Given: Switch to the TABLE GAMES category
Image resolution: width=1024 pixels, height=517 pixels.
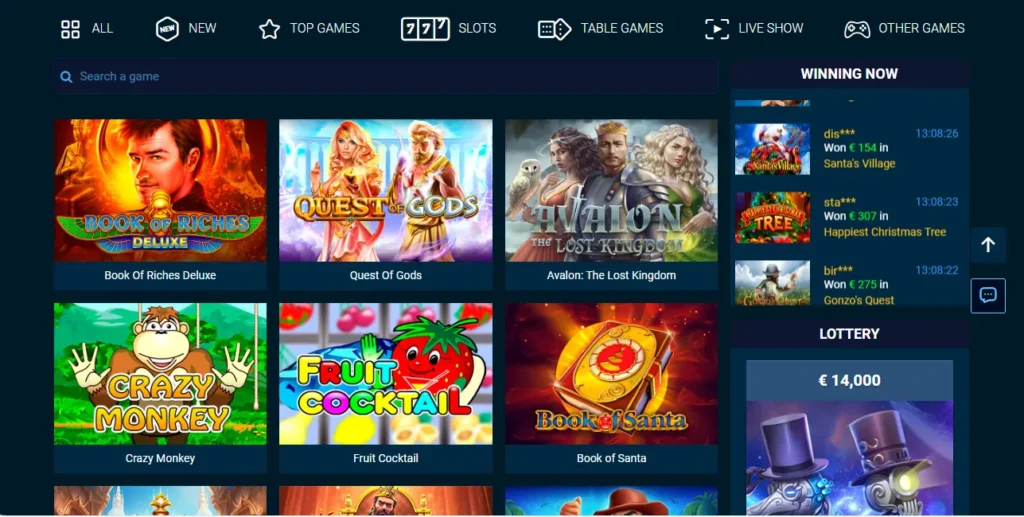Looking at the screenshot, I should tap(622, 29).
